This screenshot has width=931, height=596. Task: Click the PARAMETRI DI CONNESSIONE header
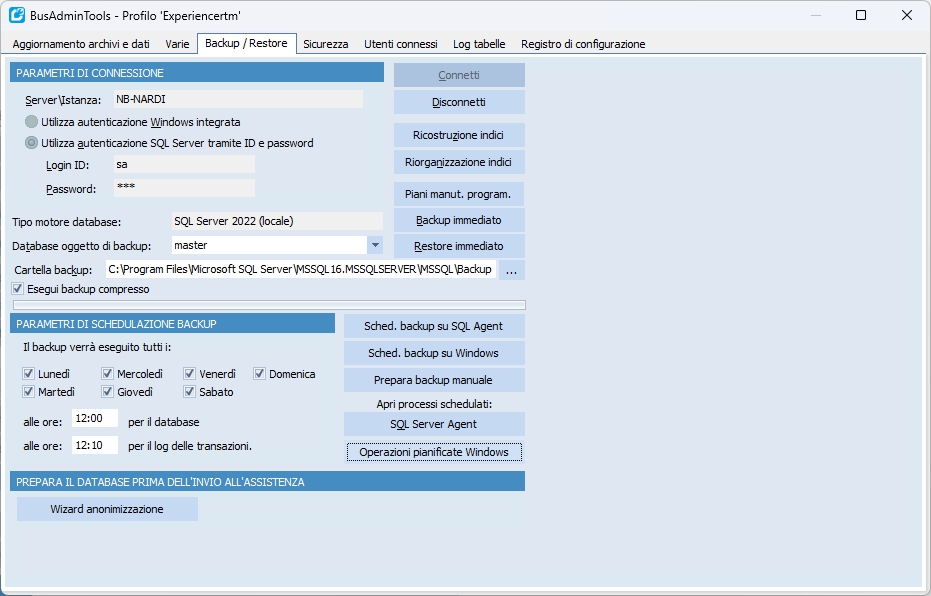pyautogui.click(x=197, y=73)
